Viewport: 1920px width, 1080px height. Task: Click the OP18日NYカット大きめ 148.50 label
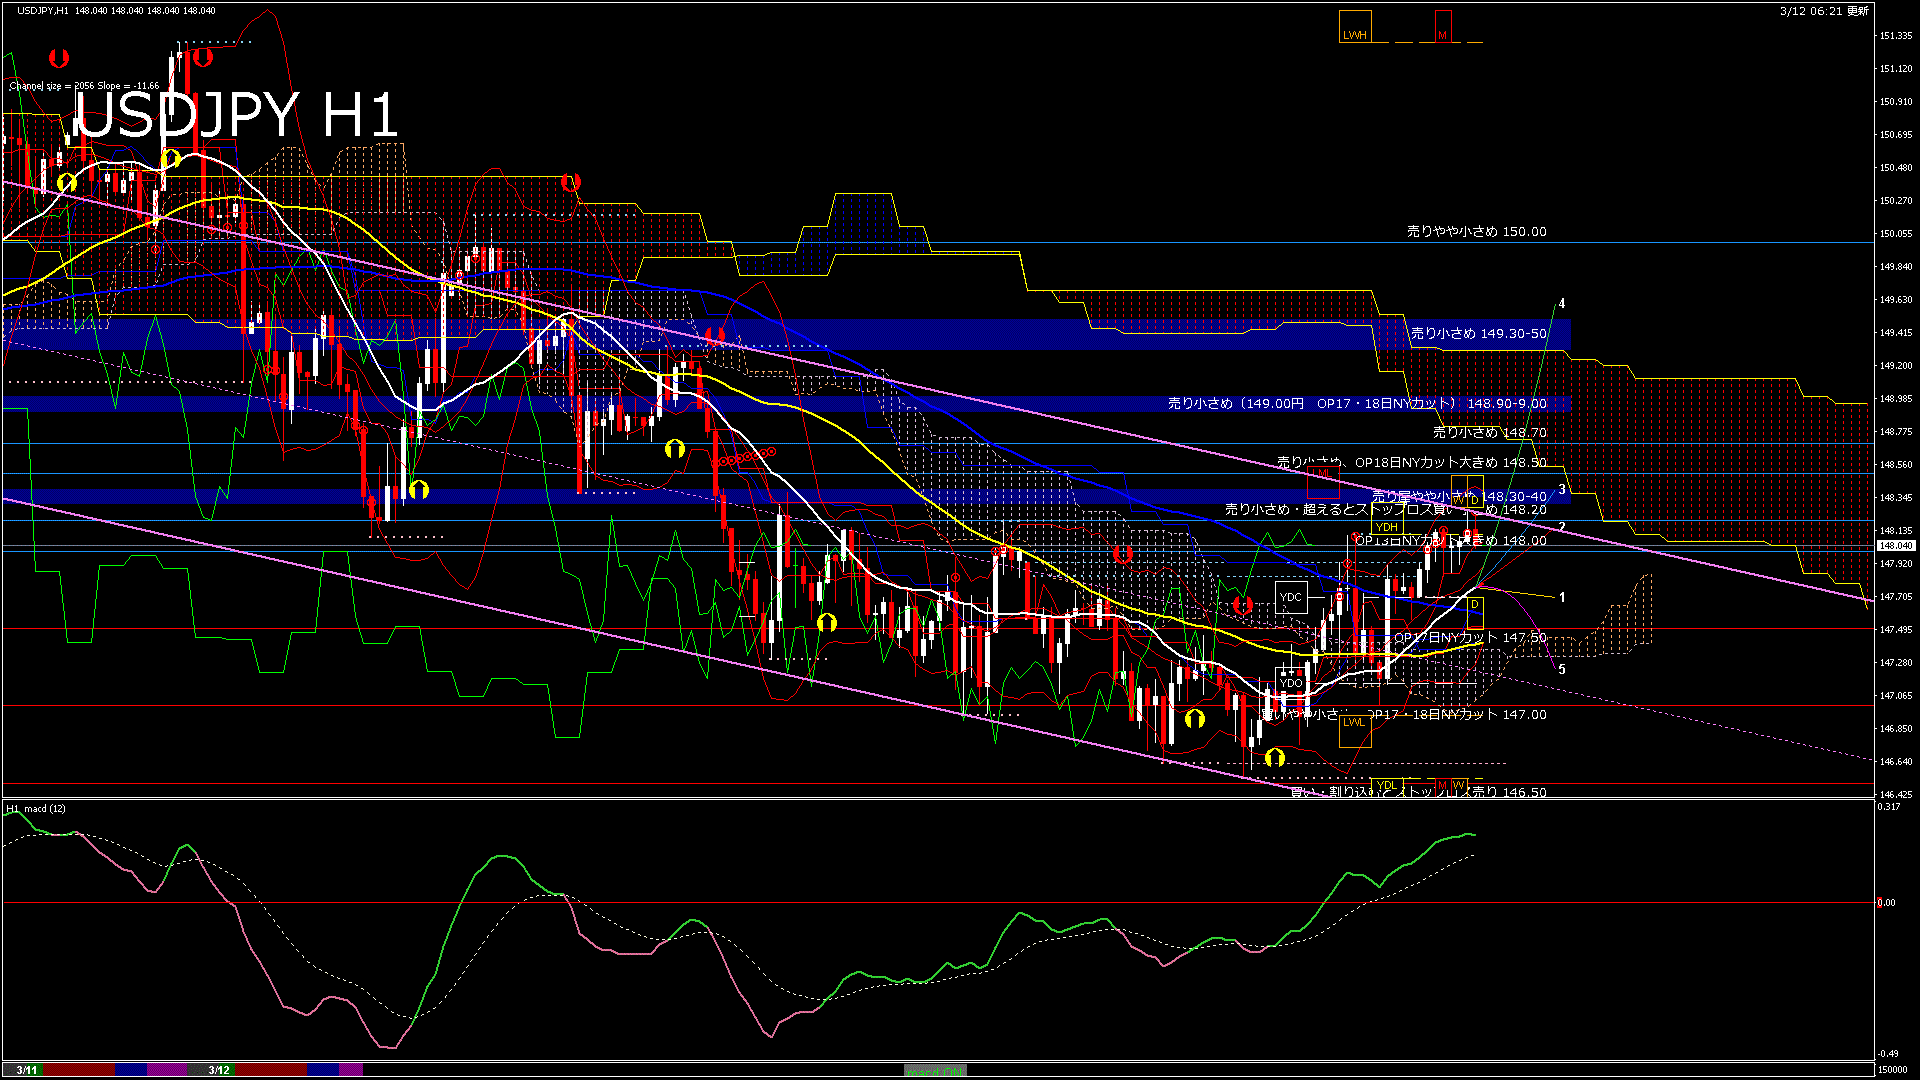tap(1411, 462)
